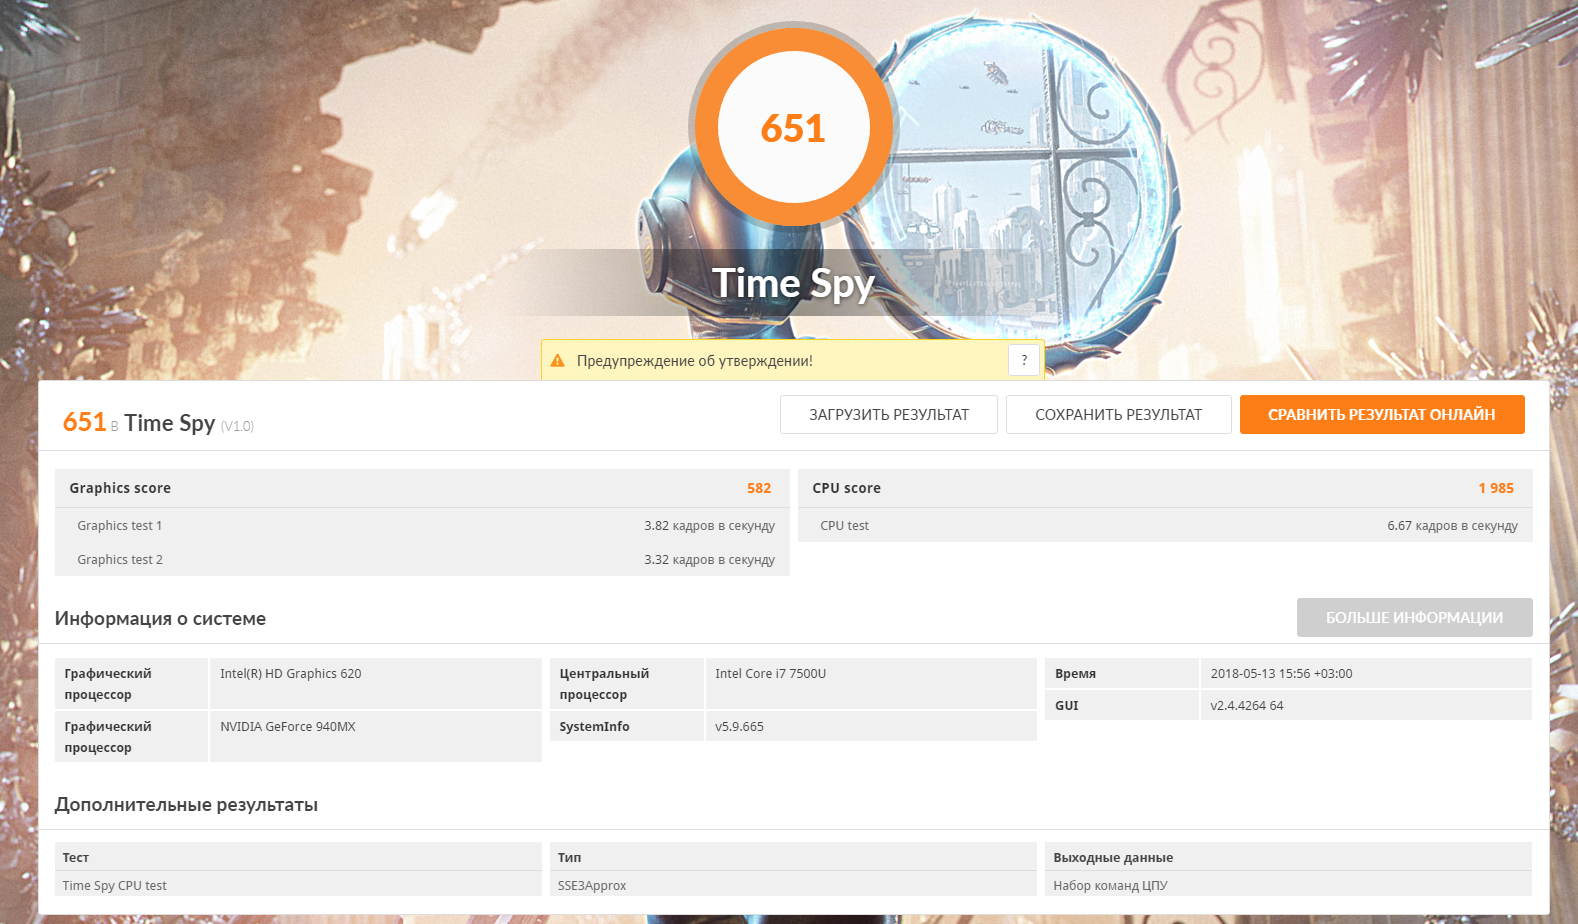
Task: Click the Intel(R) HD Graphics 620 entry
Action: pos(291,674)
